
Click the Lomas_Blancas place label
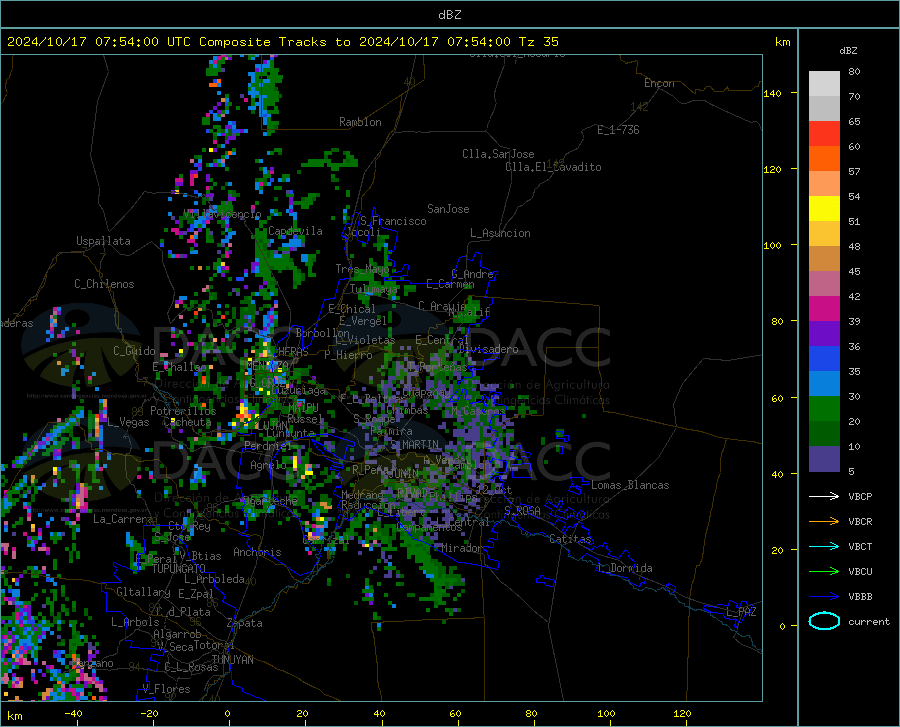(x=630, y=485)
